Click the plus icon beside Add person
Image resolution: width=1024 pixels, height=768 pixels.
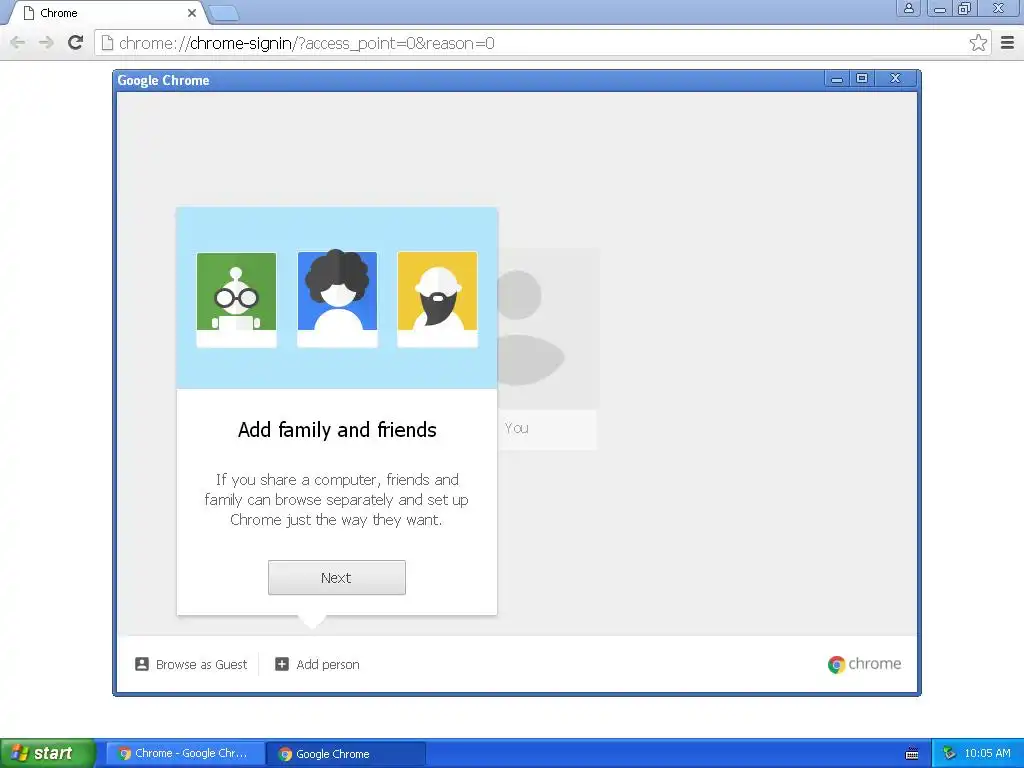[x=281, y=664]
